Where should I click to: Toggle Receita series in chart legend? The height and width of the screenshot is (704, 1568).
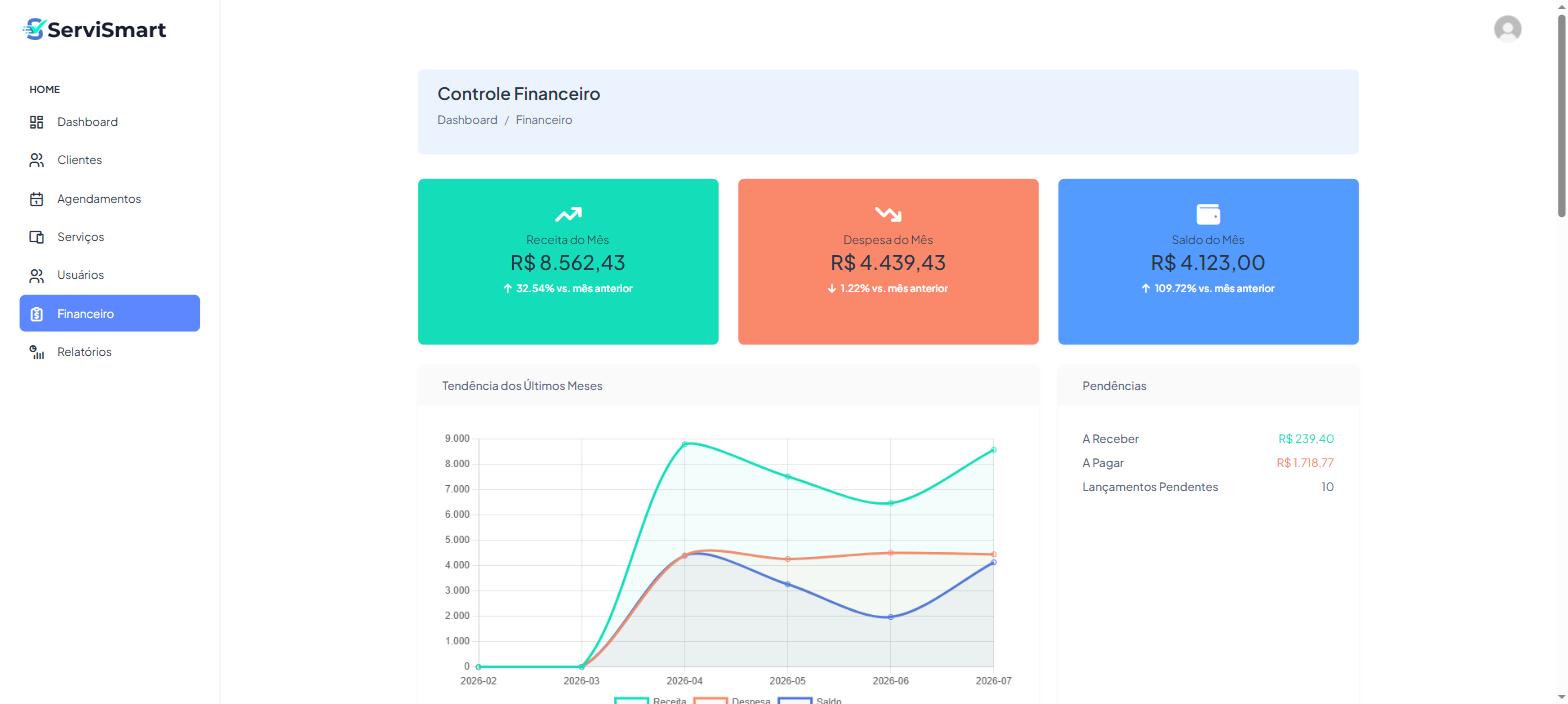pyautogui.click(x=650, y=701)
